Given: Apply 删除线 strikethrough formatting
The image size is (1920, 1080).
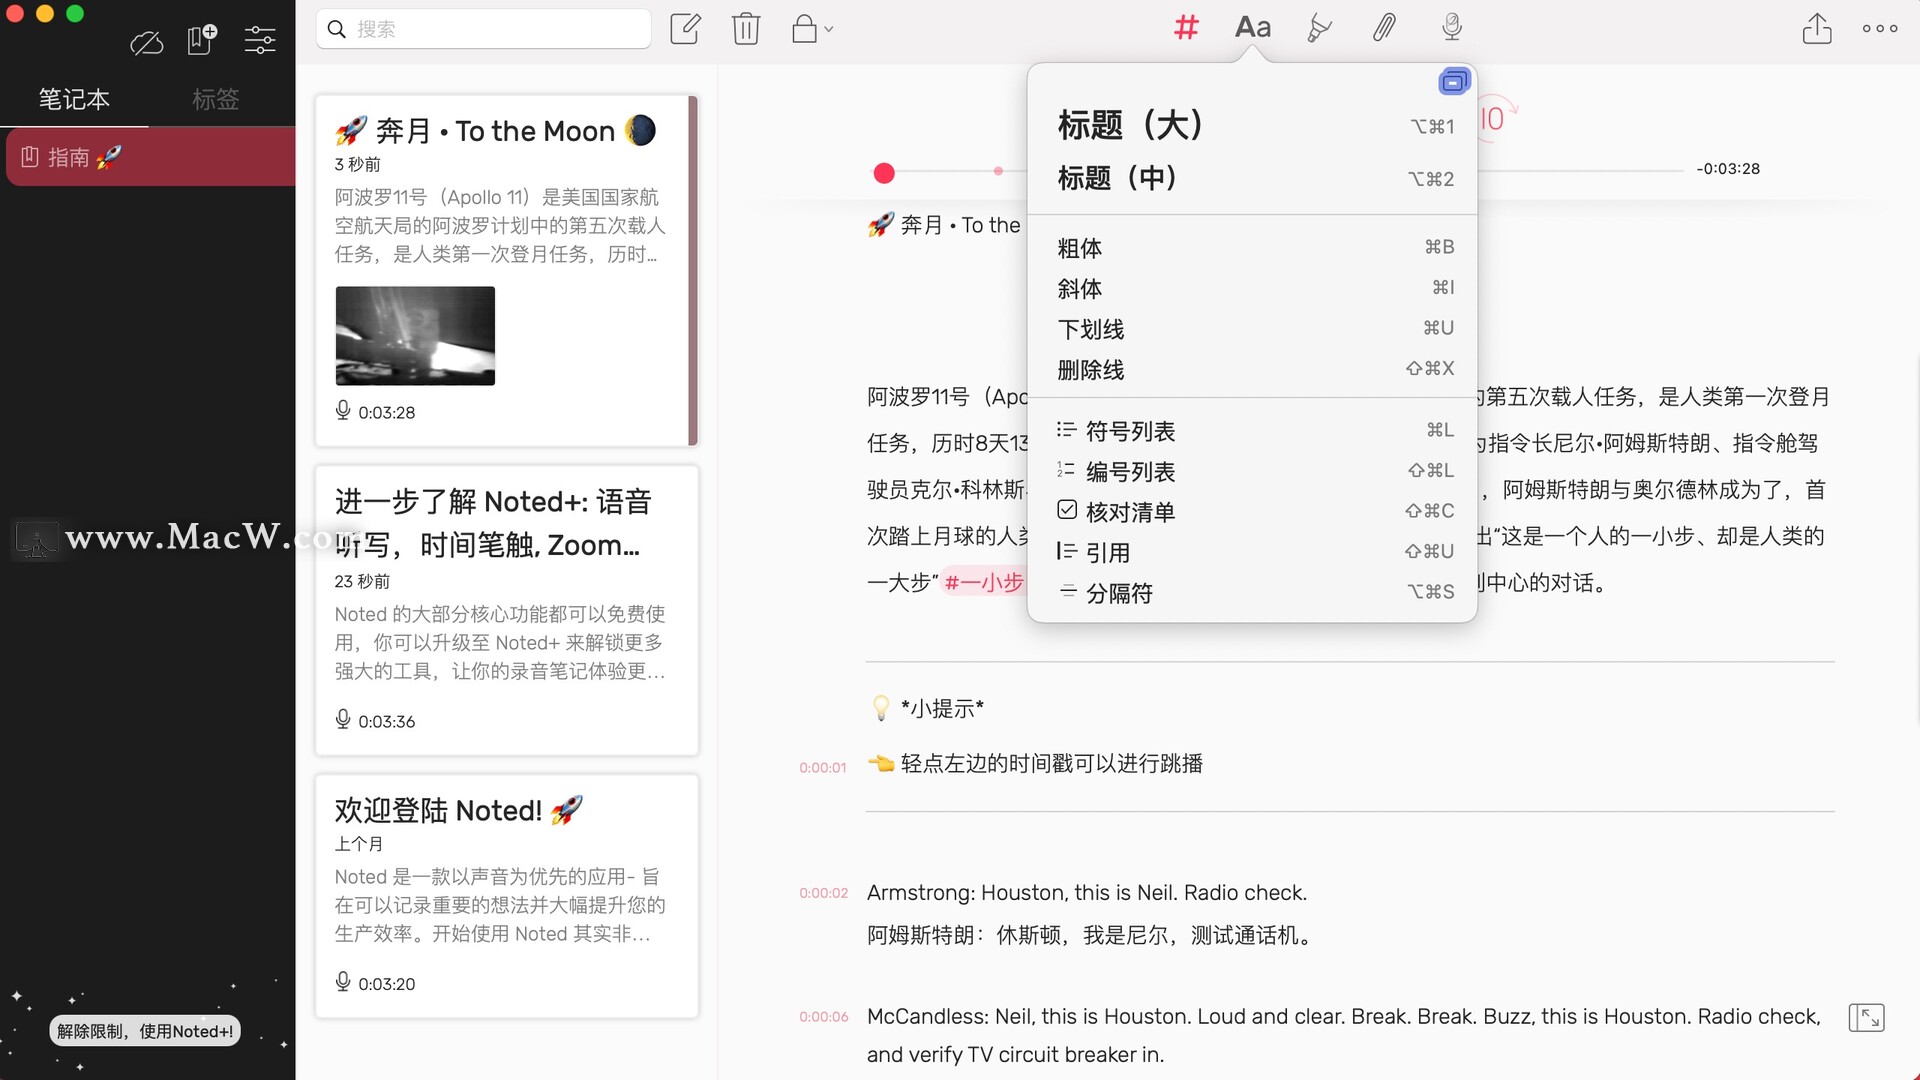Looking at the screenshot, I should tap(1252, 370).
